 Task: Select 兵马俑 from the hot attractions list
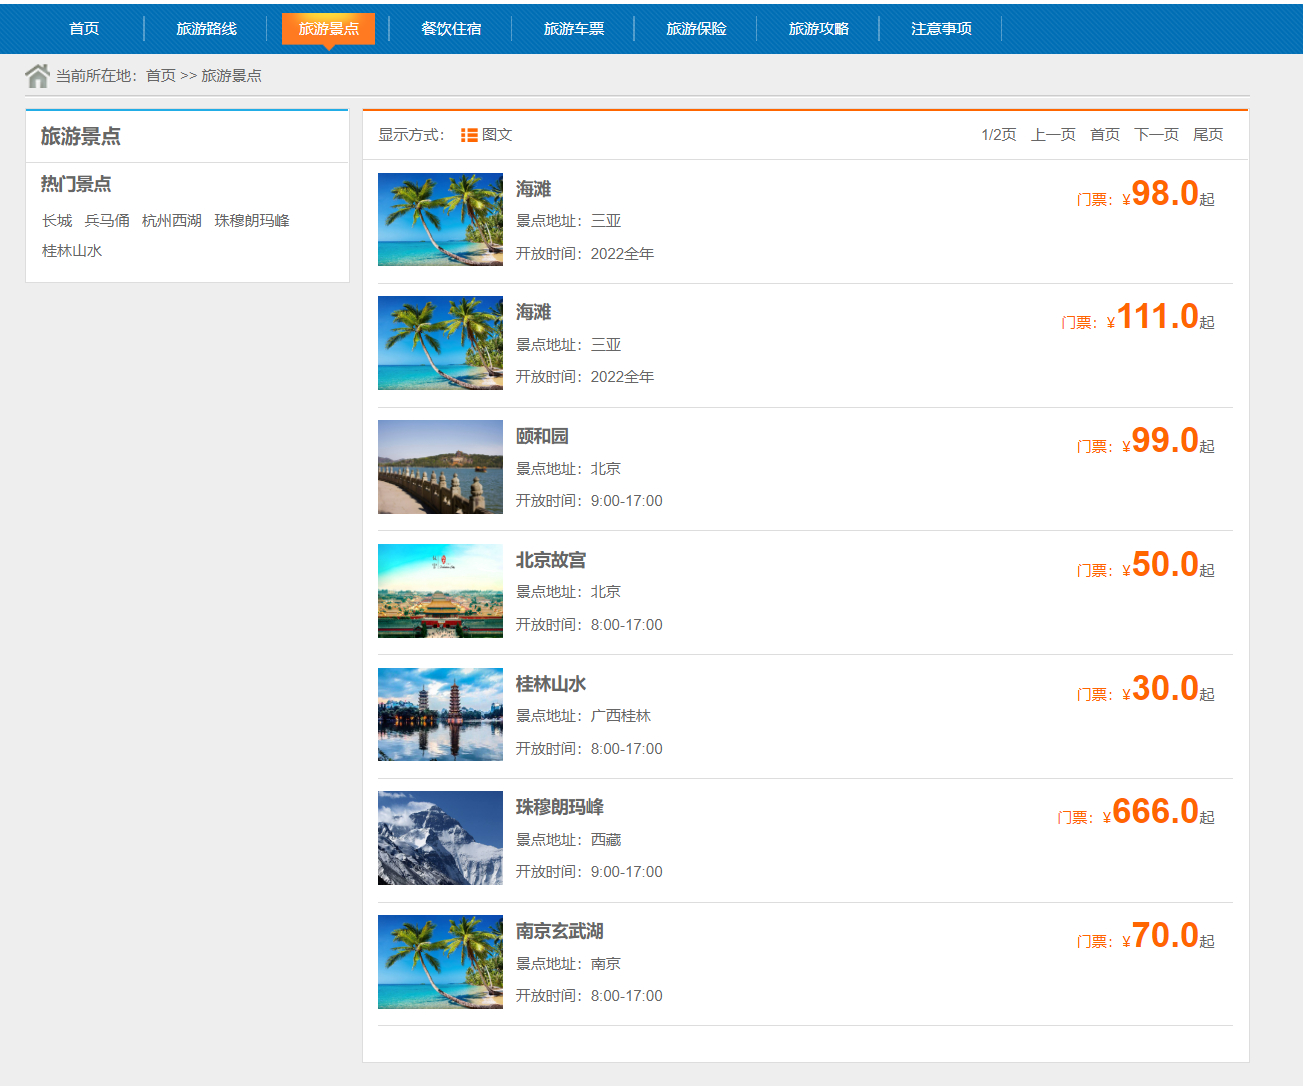(107, 220)
